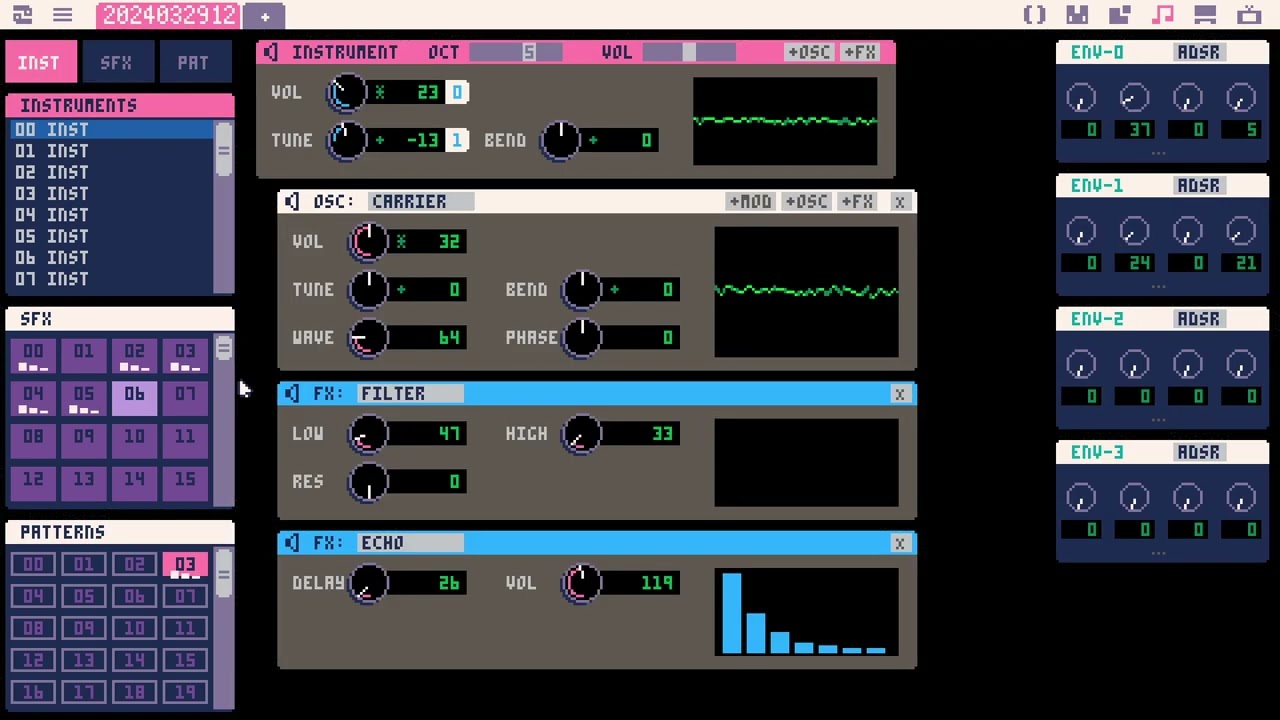This screenshot has height=720, width=1280.
Task: Toggle the OSC VOL multiply mode symbol
Action: tap(401, 242)
